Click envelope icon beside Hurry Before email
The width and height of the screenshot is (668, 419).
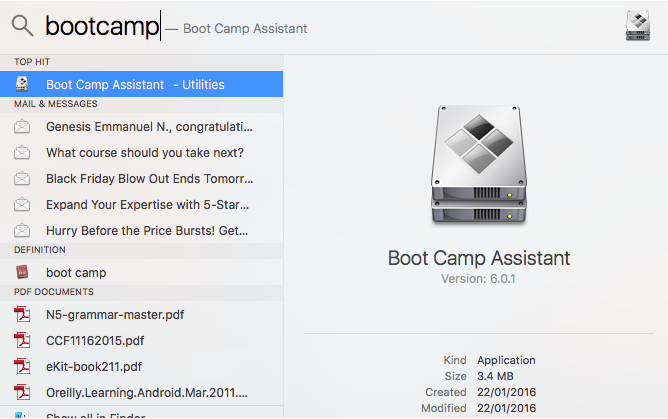click(22, 230)
